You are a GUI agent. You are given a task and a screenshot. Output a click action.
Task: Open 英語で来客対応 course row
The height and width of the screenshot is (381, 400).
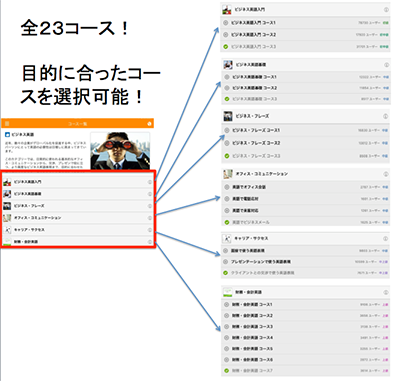pos(306,211)
